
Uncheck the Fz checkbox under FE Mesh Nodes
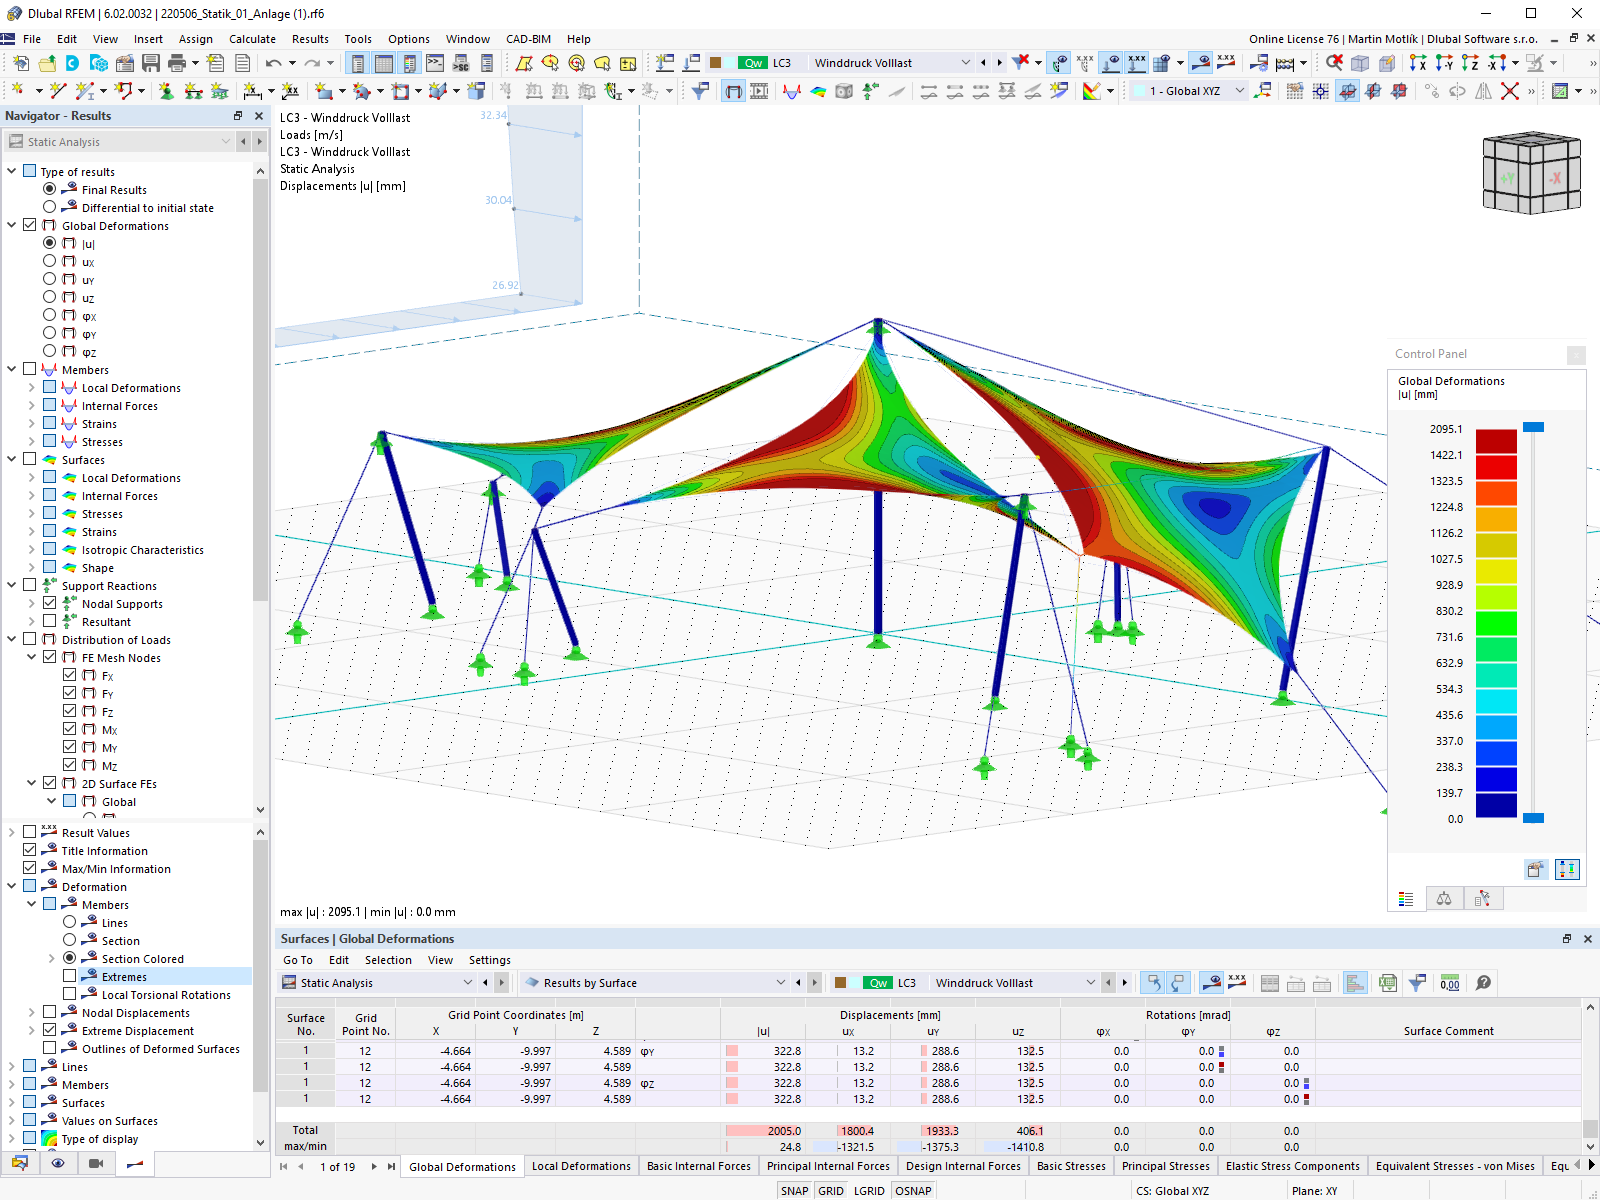70,711
